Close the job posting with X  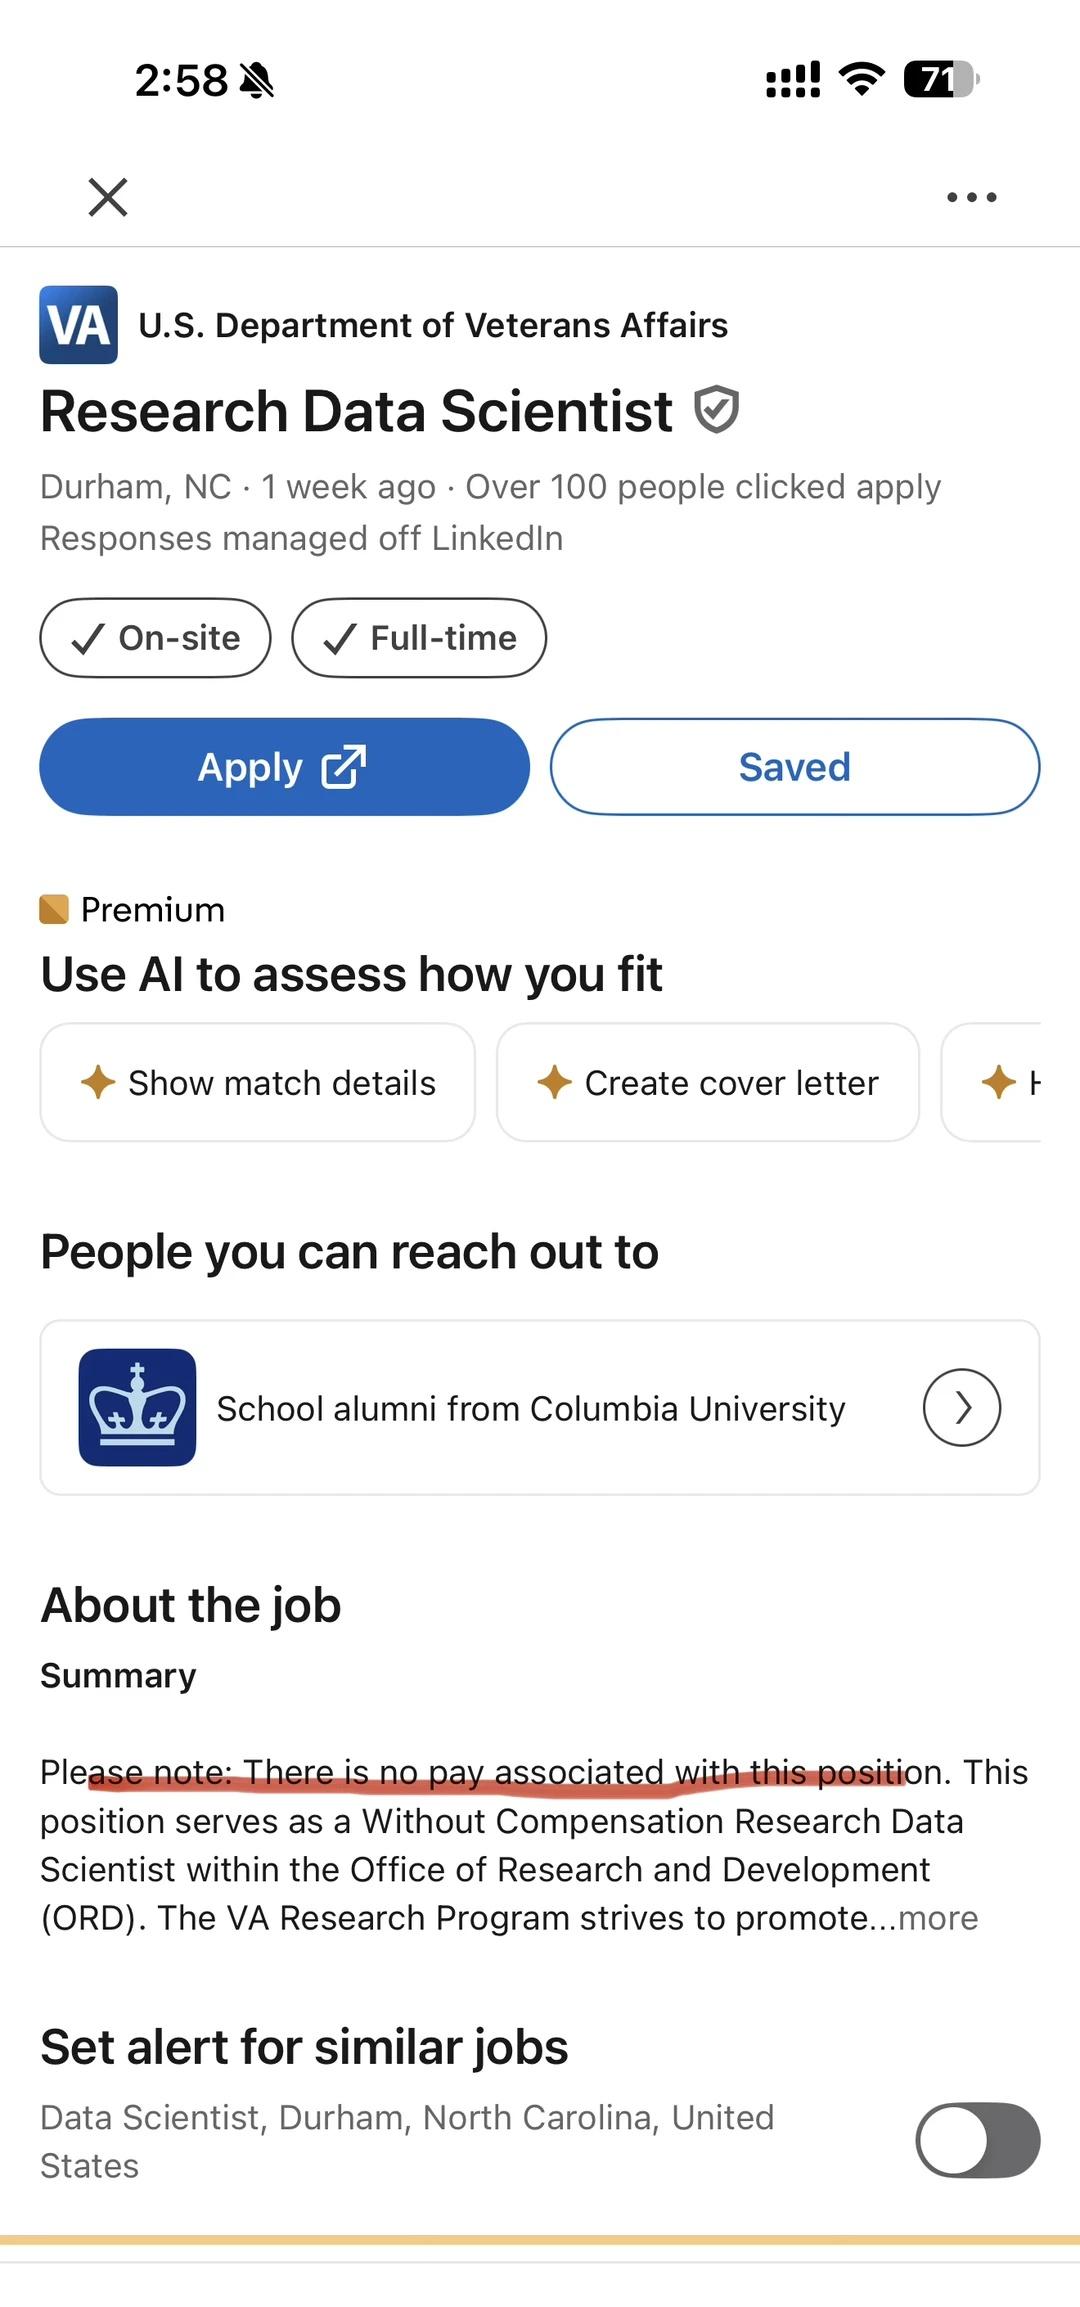click(x=108, y=197)
